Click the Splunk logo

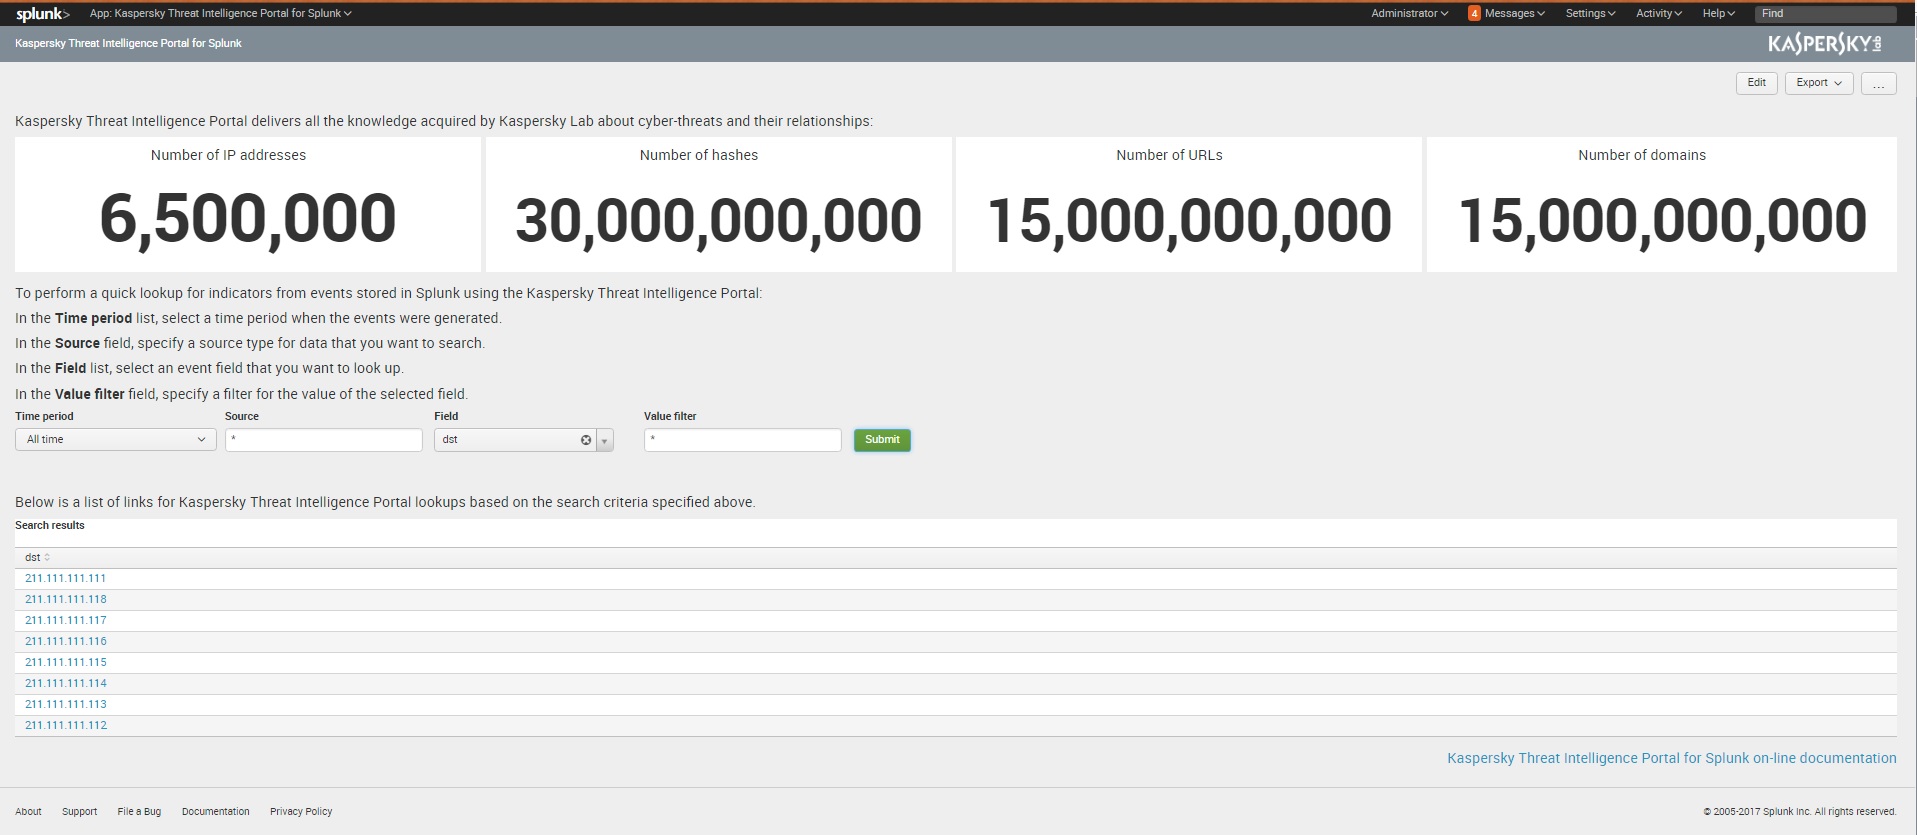(43, 14)
